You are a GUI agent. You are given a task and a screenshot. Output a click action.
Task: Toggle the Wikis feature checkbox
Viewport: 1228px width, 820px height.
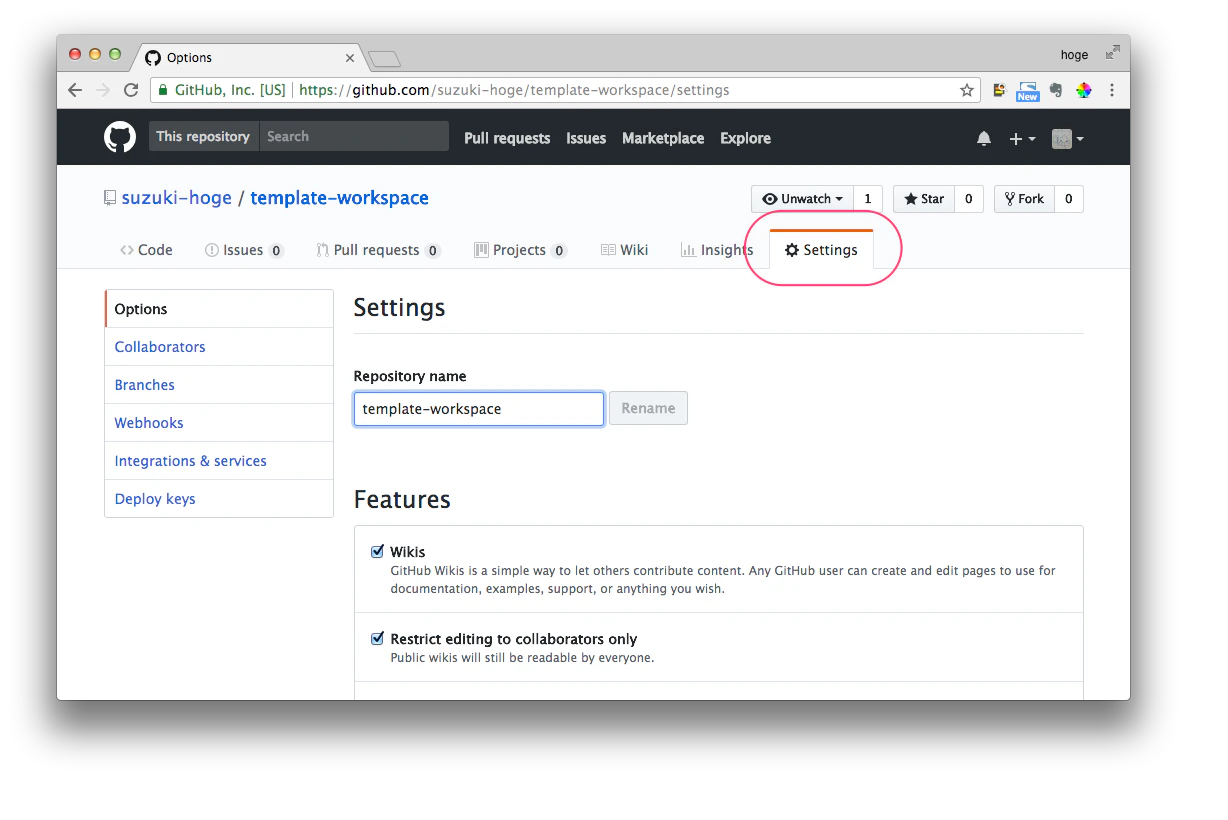(x=378, y=551)
